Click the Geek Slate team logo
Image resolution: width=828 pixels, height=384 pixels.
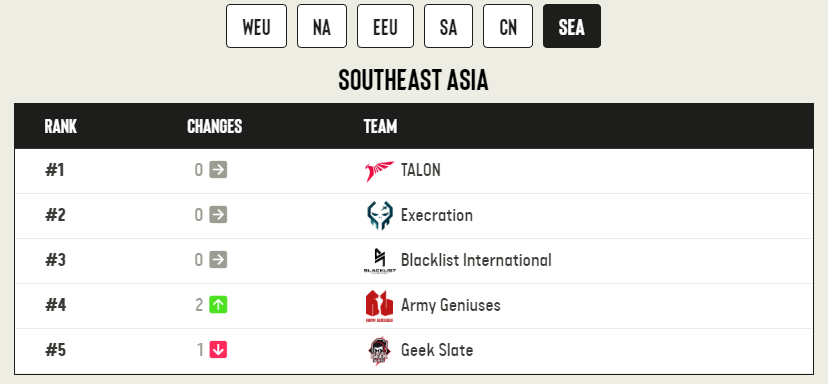click(380, 351)
